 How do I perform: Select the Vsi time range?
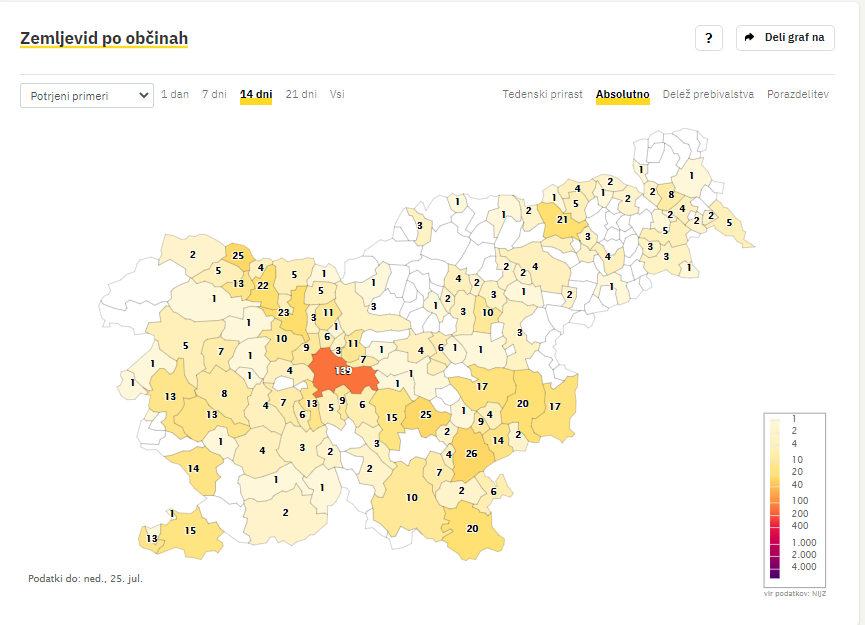point(337,95)
